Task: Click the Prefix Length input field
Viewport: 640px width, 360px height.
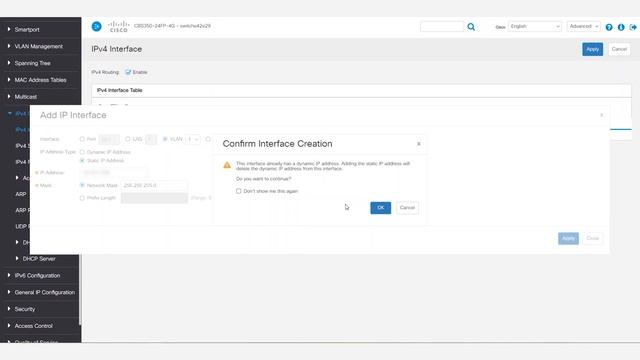Action: pos(154,198)
